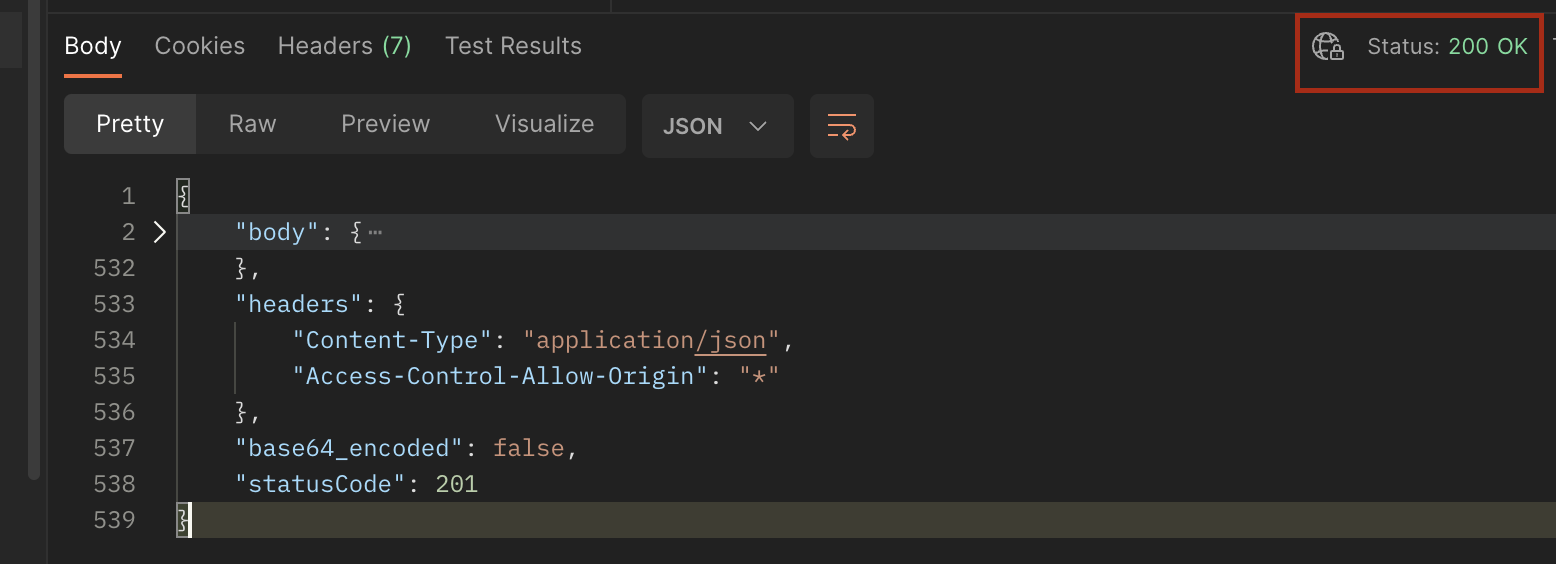The image size is (1556, 564).
Task: Select the Raw view mode
Action: [252, 124]
